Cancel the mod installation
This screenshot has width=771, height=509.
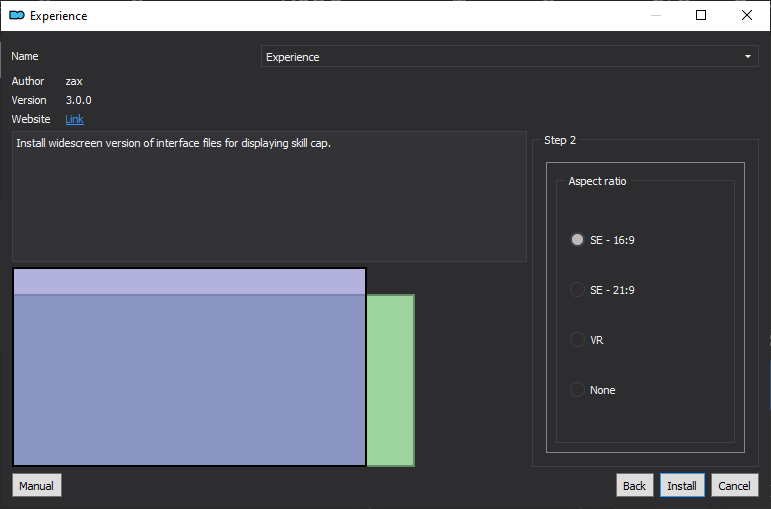pyautogui.click(x=734, y=486)
